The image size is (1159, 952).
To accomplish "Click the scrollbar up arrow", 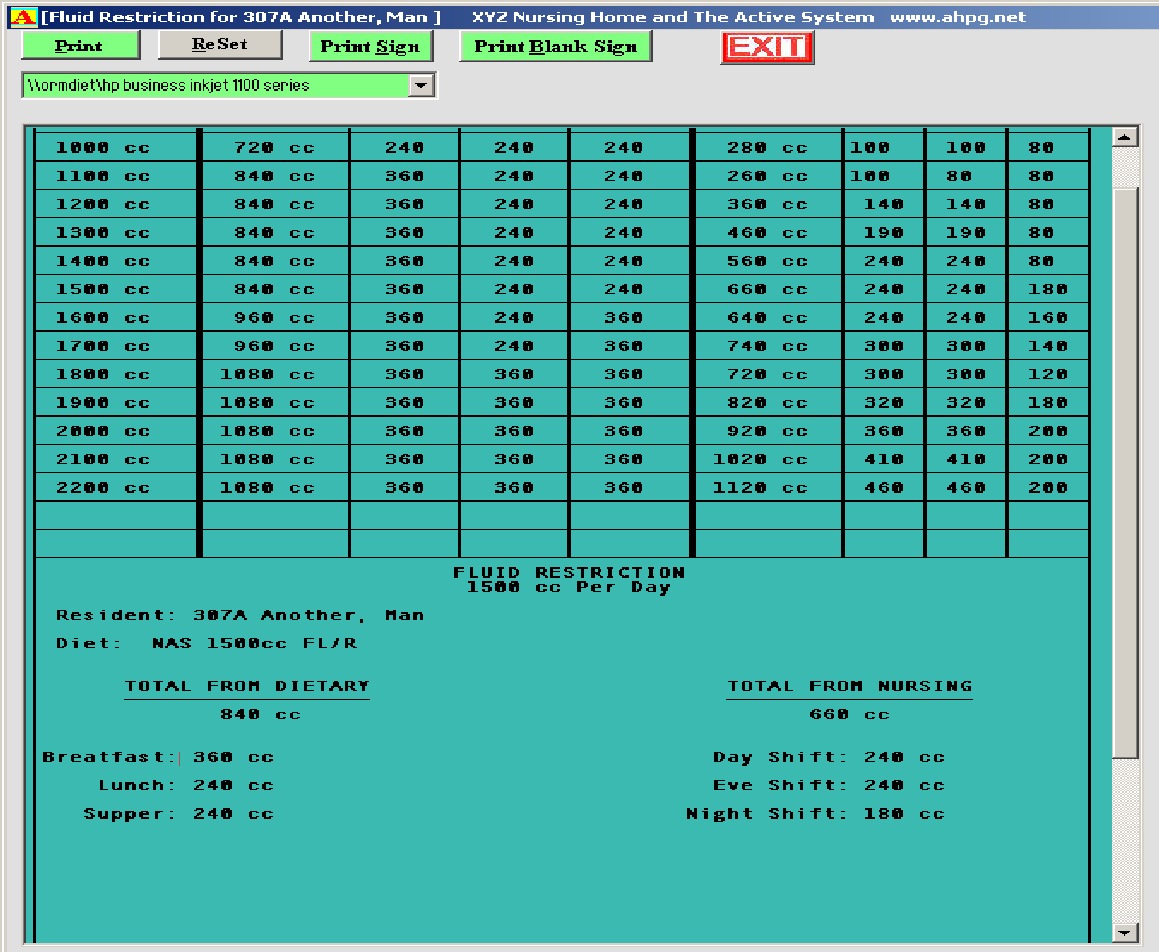I will 1124,137.
